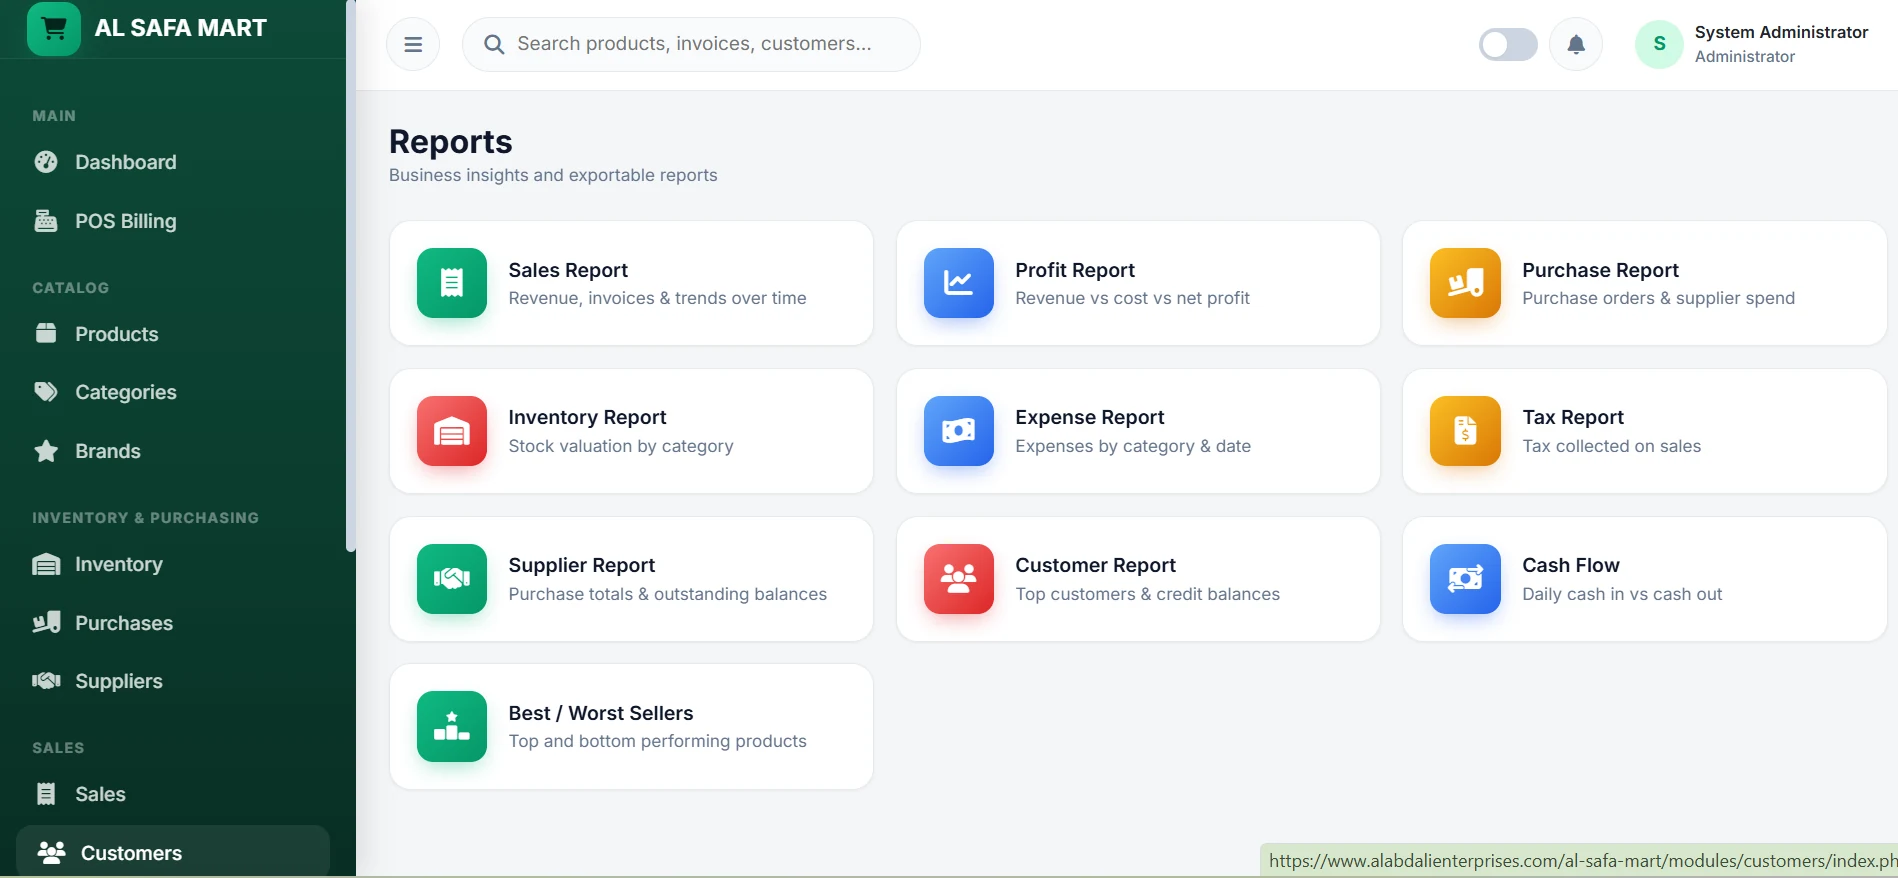Click the Profit Report chart icon

tap(959, 283)
